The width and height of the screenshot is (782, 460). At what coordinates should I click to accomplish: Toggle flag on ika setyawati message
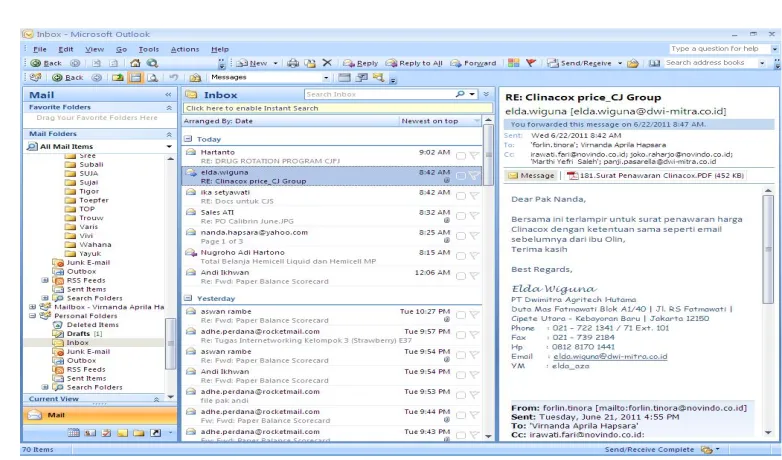pos(474,196)
